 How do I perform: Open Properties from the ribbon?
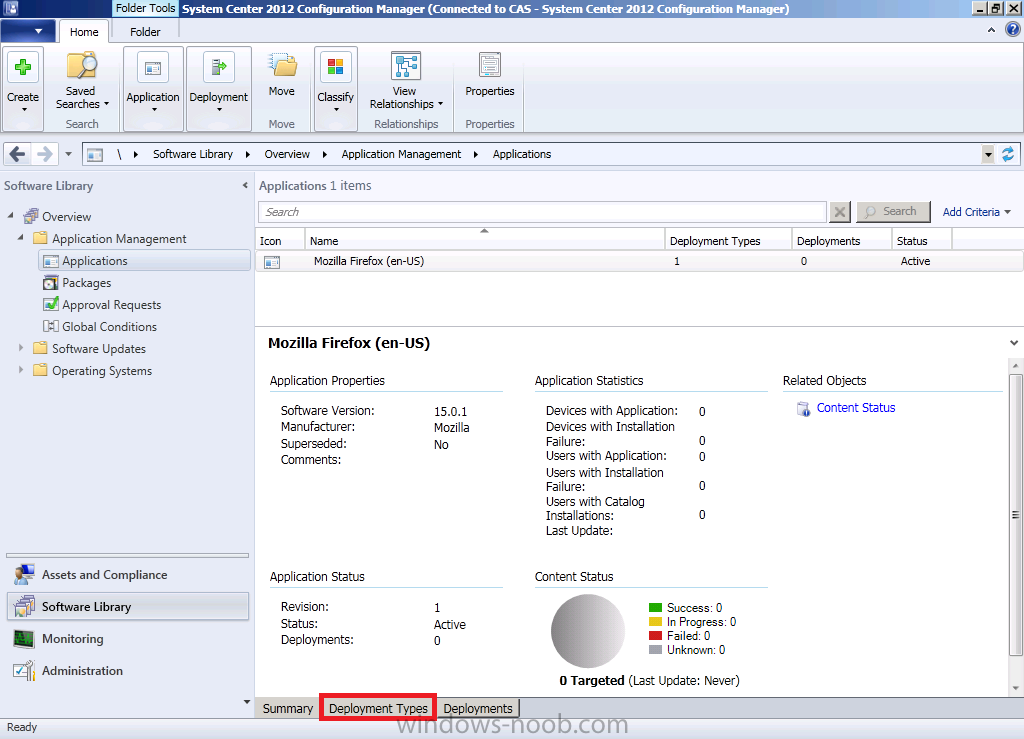click(x=490, y=74)
